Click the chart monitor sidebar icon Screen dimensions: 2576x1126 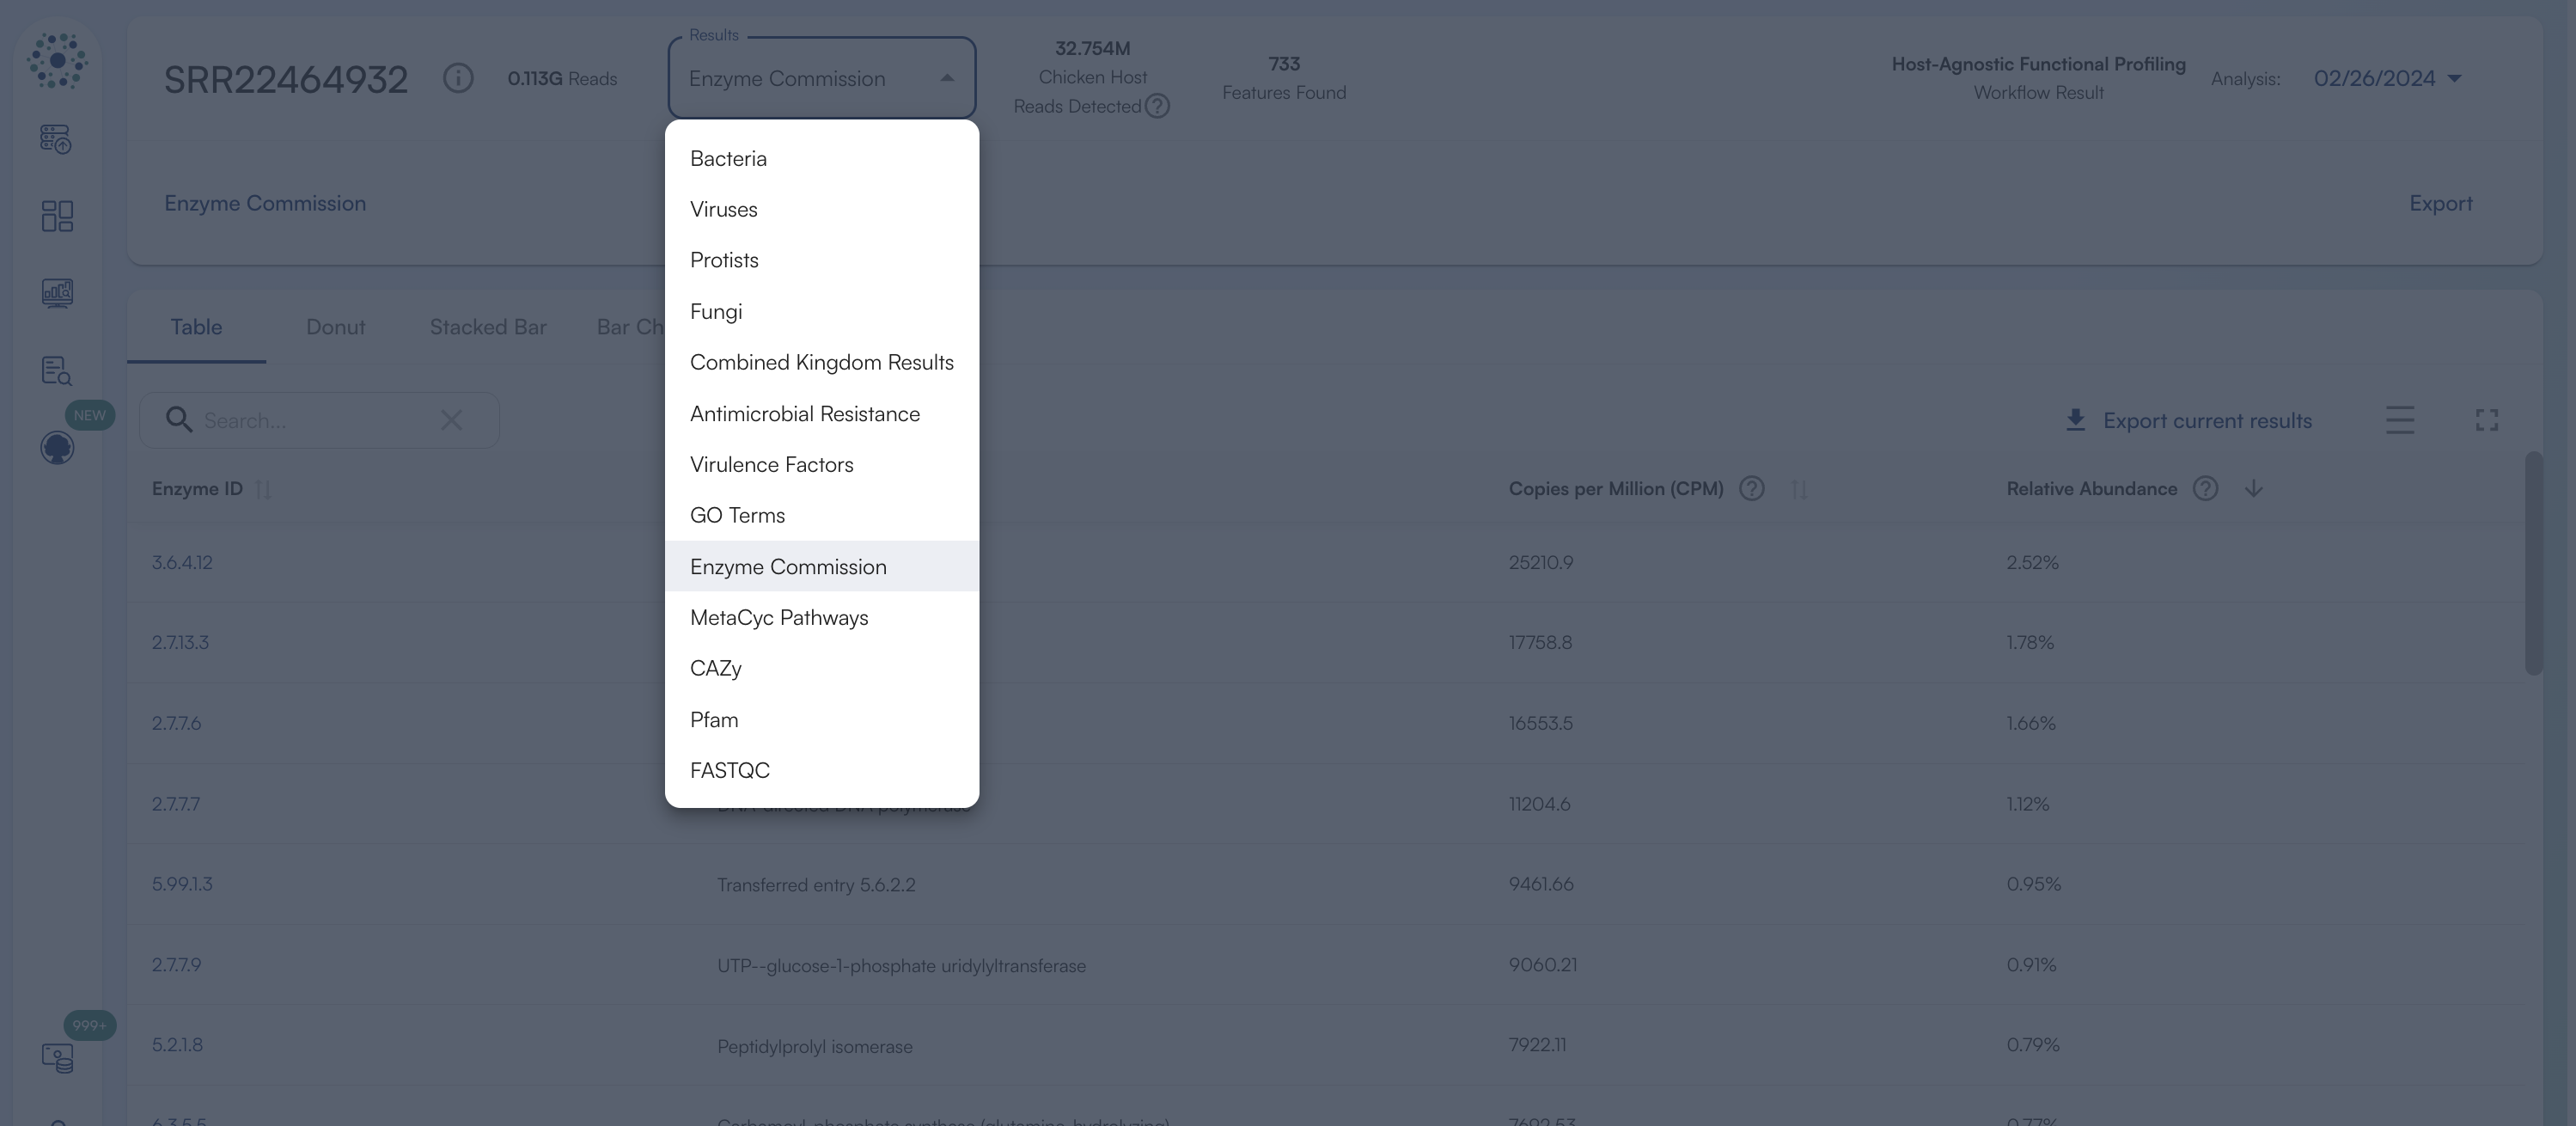pos(57,293)
